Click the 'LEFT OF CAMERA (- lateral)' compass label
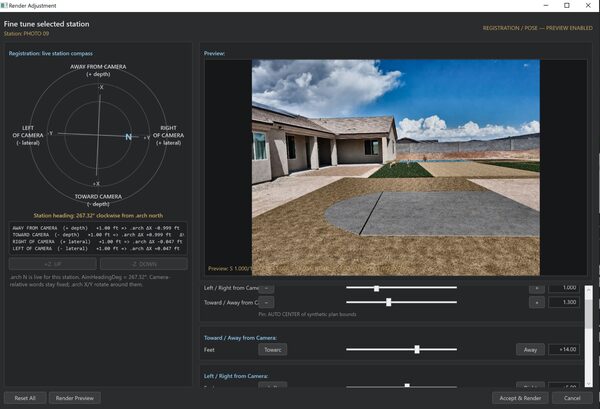Image resolution: width=600 pixels, height=409 pixels. (28, 135)
